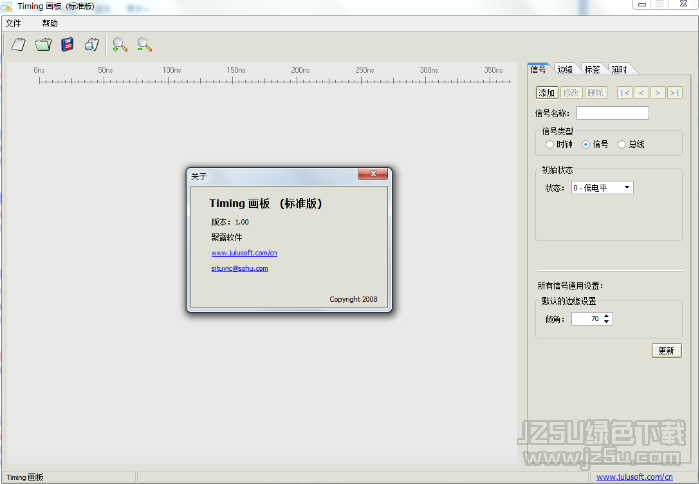
Task: Click the 倾角 value field showing 70
Action: [586, 319]
